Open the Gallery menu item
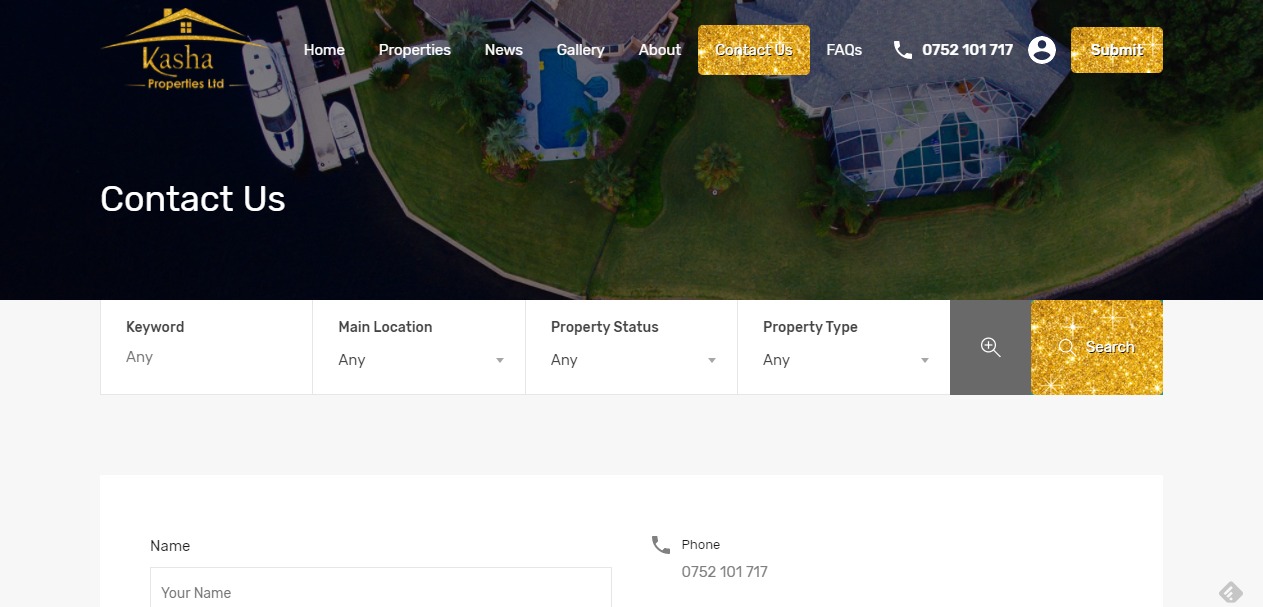Image resolution: width=1263 pixels, height=607 pixels. pos(580,50)
